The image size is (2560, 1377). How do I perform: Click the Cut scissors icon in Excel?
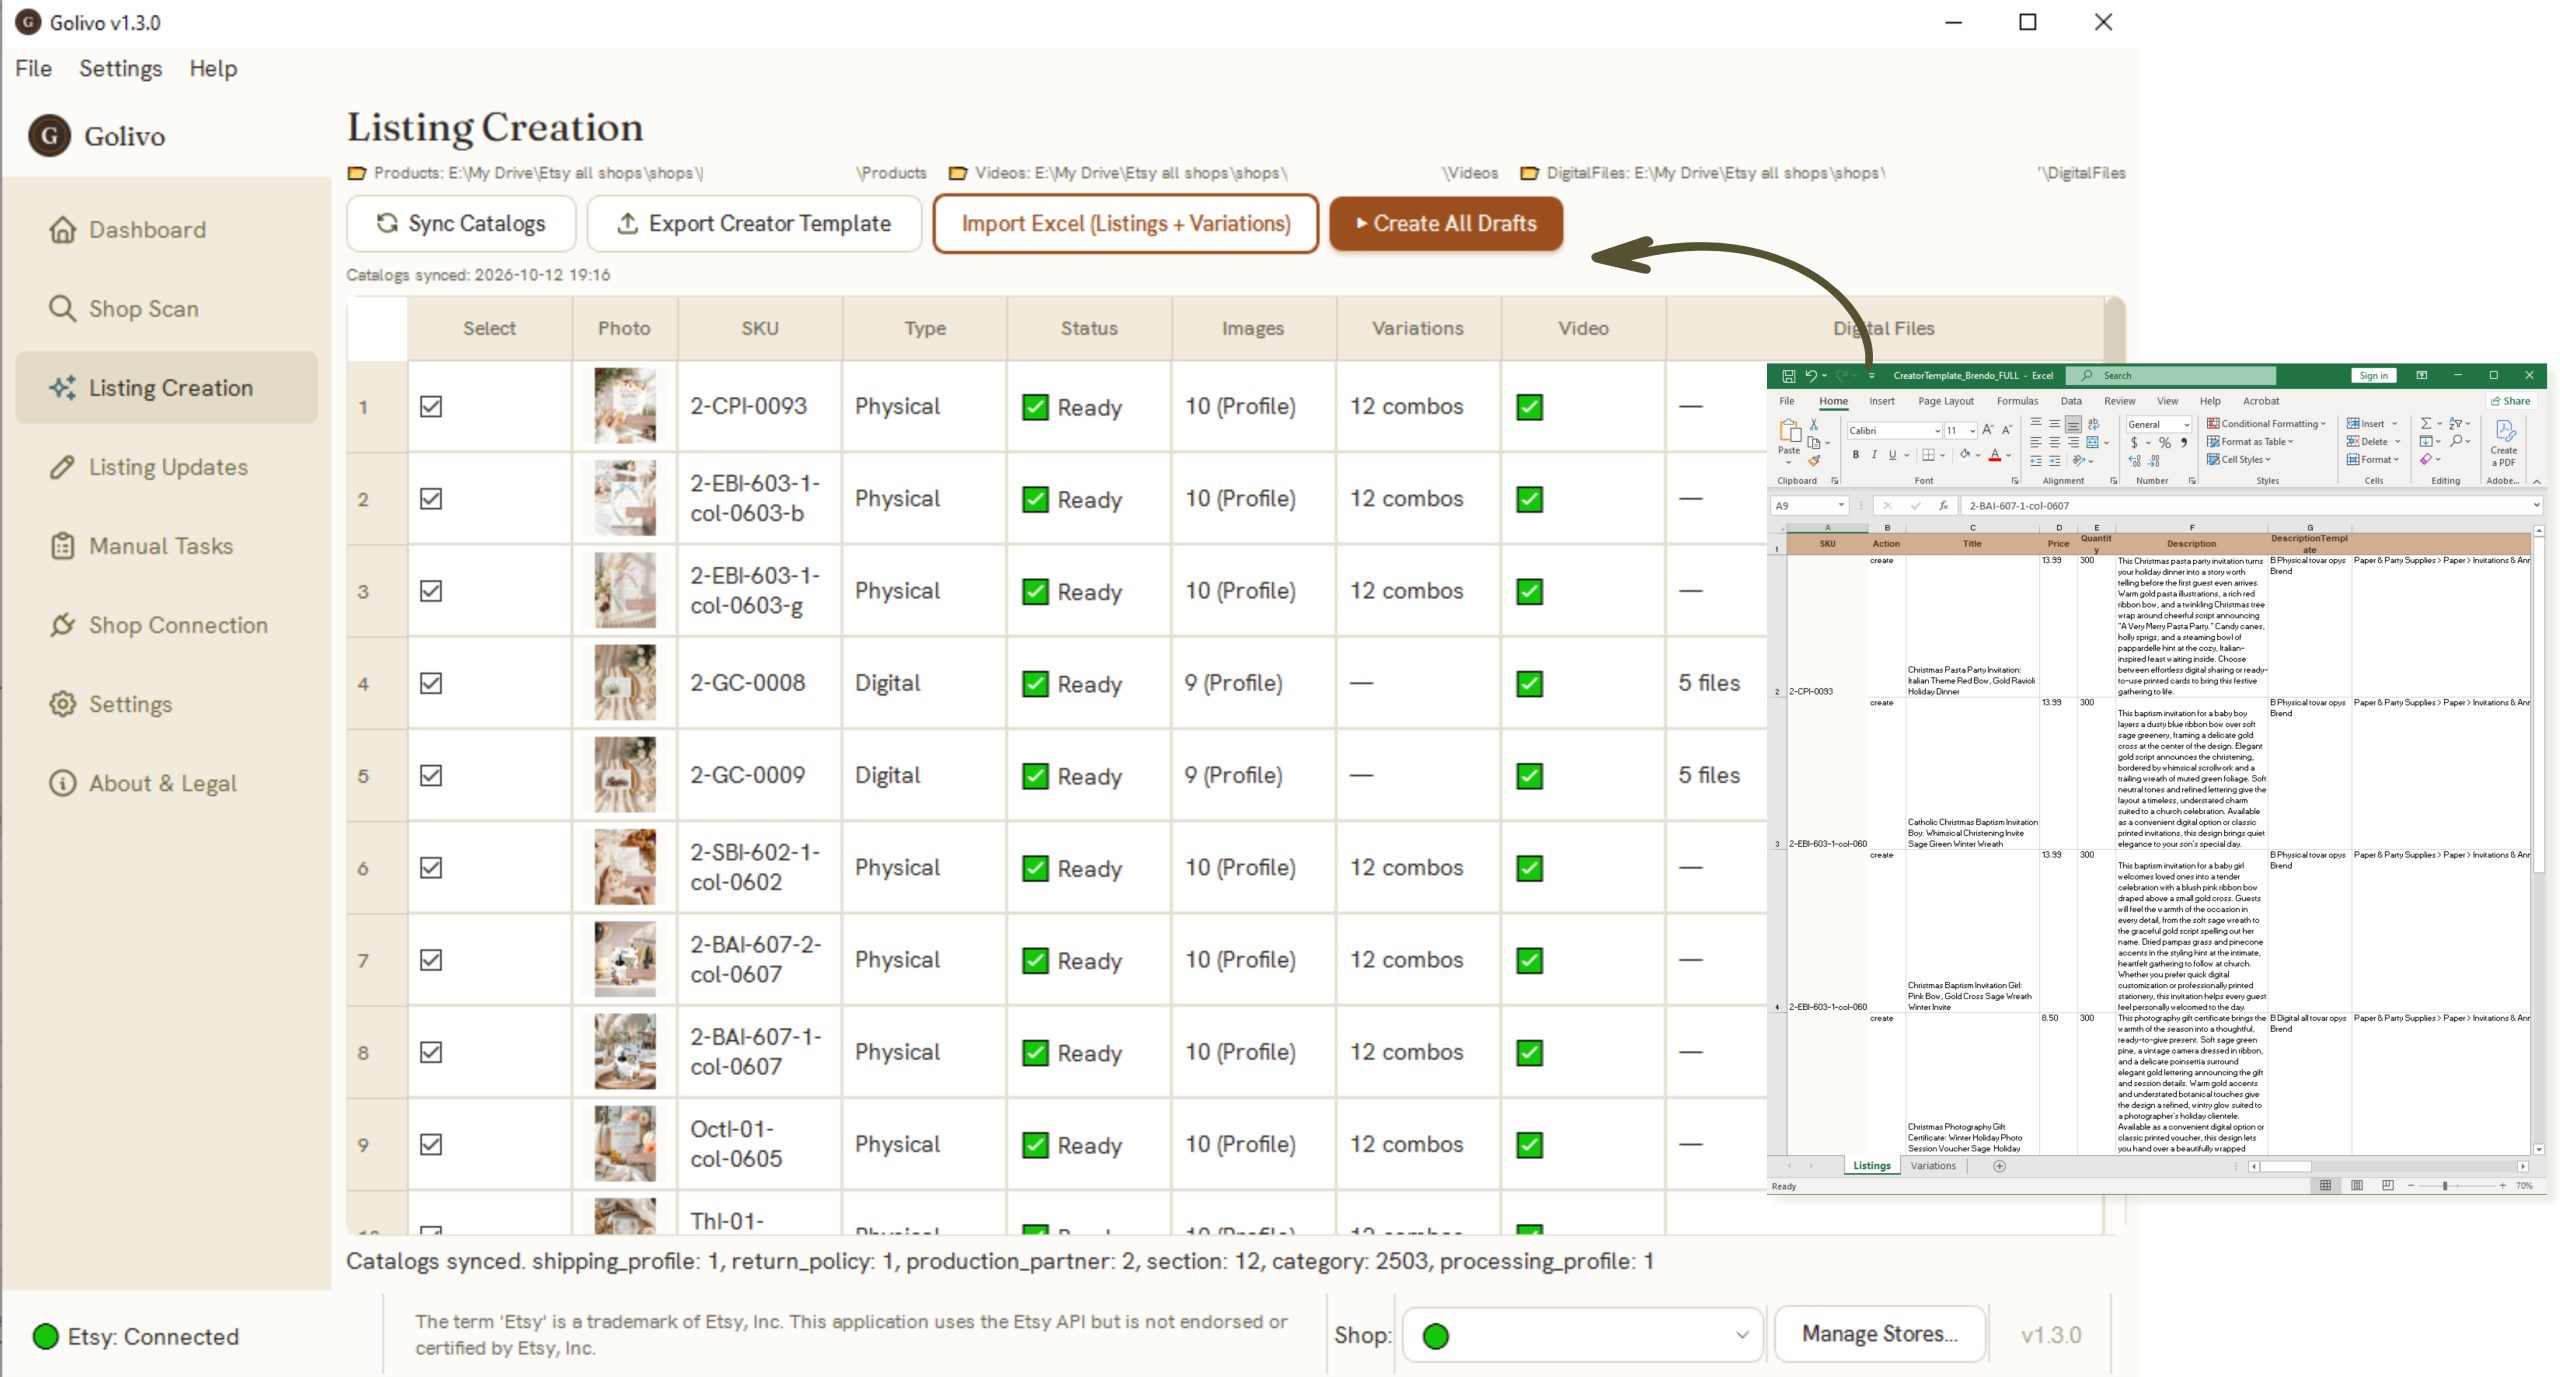coord(1814,425)
